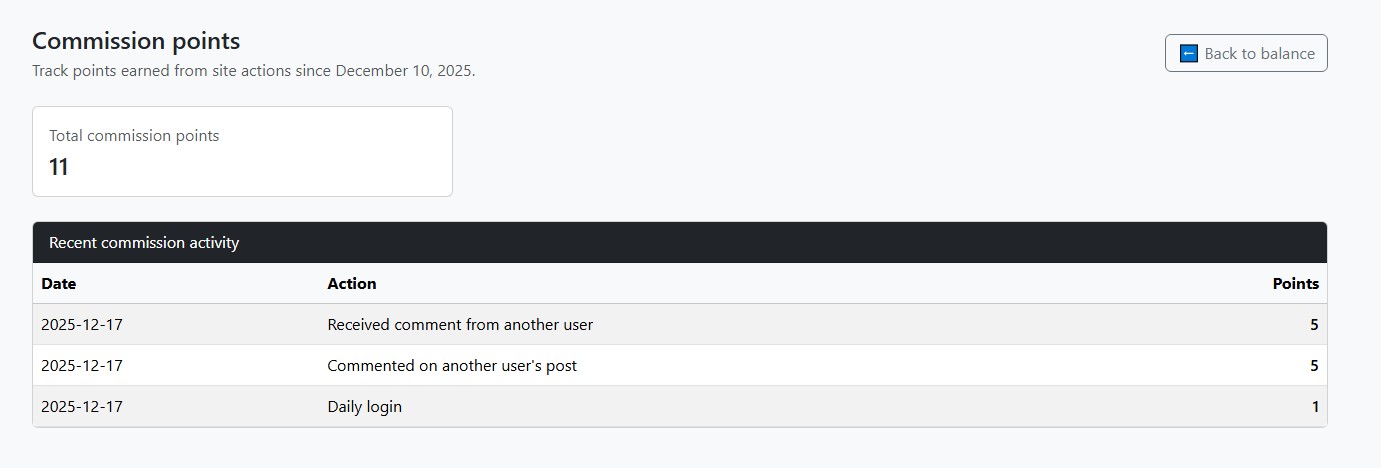Click the Action column header
This screenshot has width=1381, height=468.
click(x=352, y=284)
